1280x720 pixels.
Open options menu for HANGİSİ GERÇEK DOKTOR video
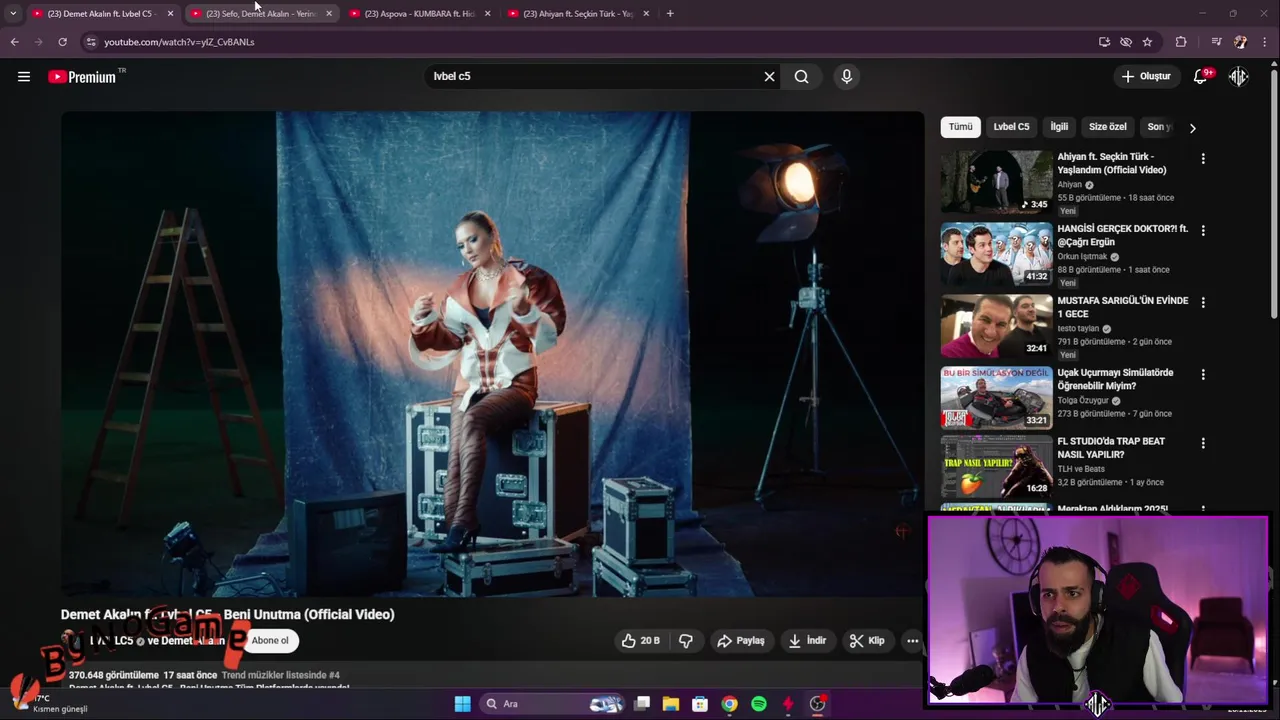tap(1203, 231)
